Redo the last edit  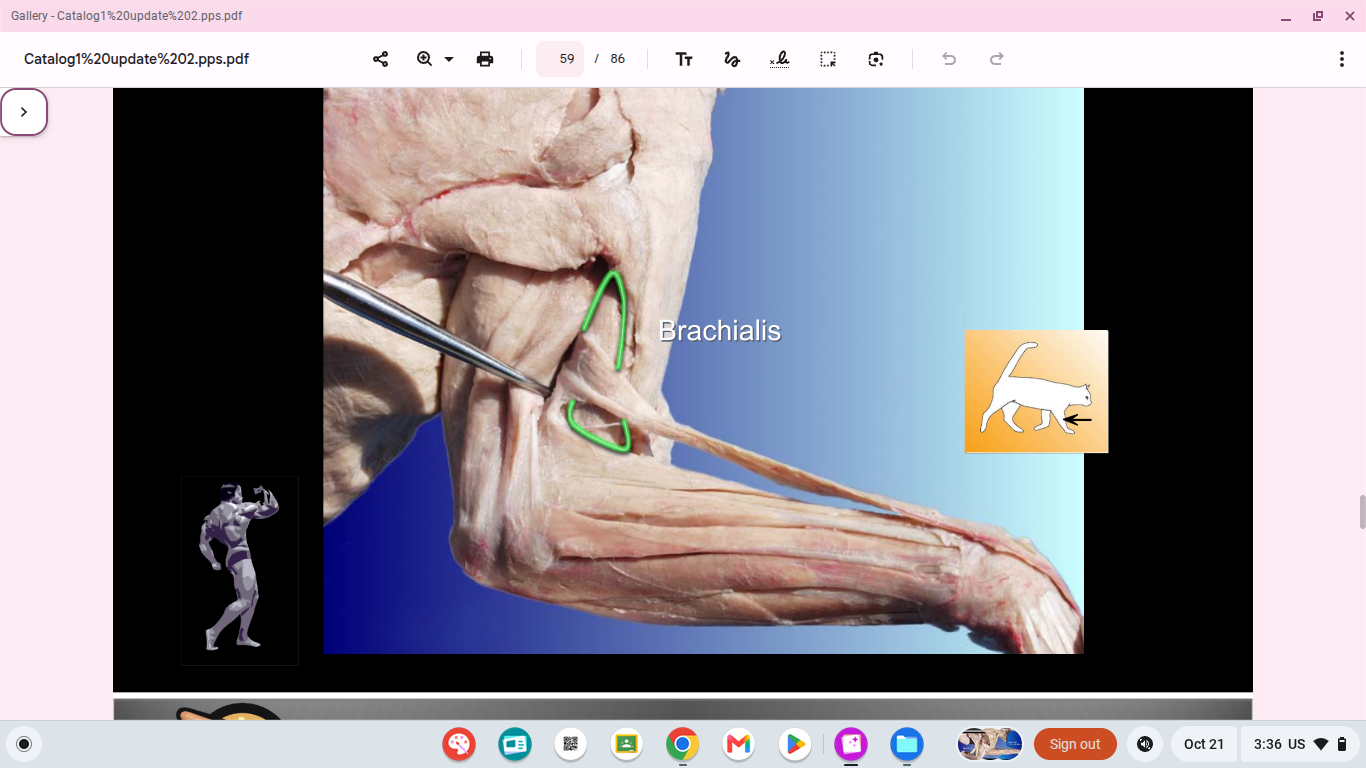click(x=997, y=59)
